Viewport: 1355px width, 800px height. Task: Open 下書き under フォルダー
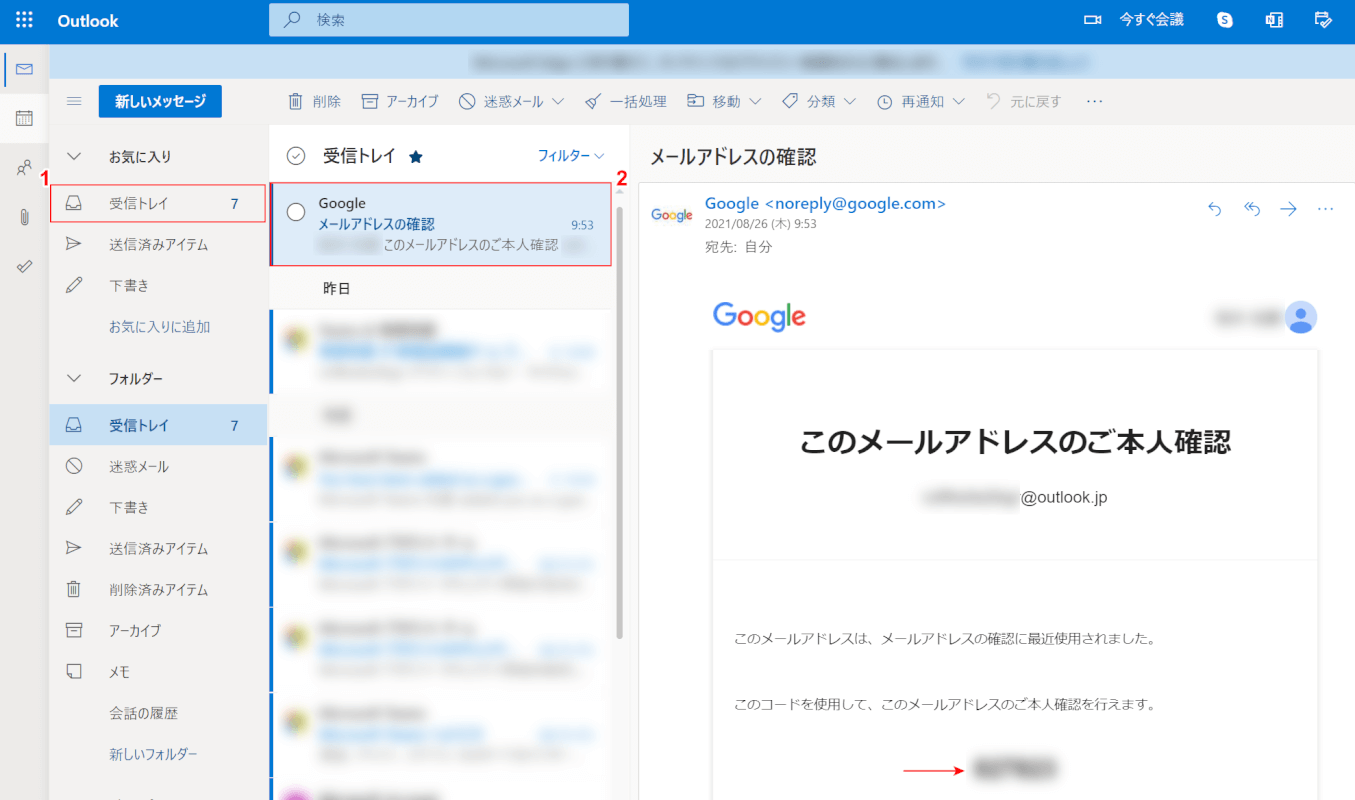pyautogui.click(x=158, y=508)
